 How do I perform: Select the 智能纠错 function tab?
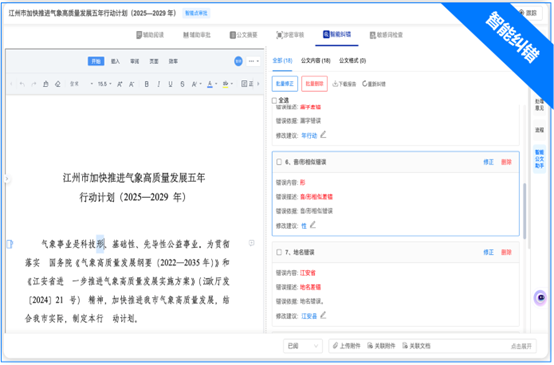pyautogui.click(x=337, y=34)
